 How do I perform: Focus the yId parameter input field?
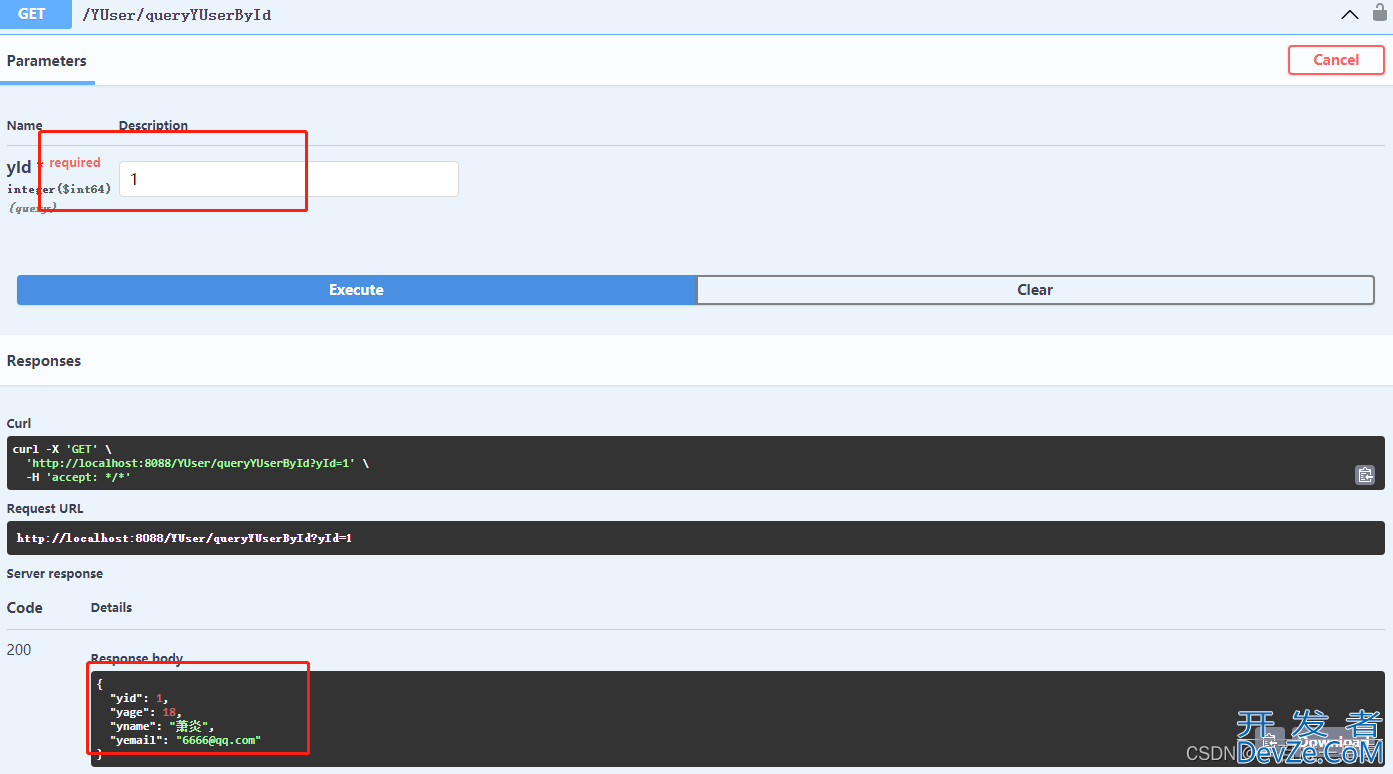[x=289, y=179]
